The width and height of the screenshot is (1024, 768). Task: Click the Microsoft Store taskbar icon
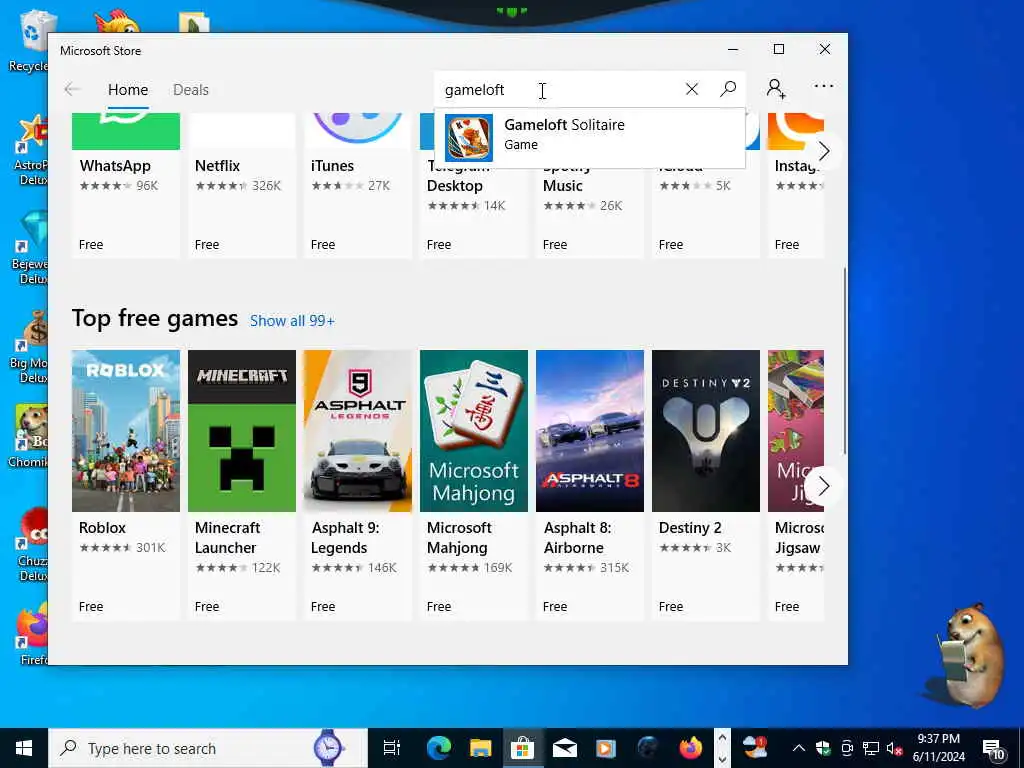click(522, 748)
